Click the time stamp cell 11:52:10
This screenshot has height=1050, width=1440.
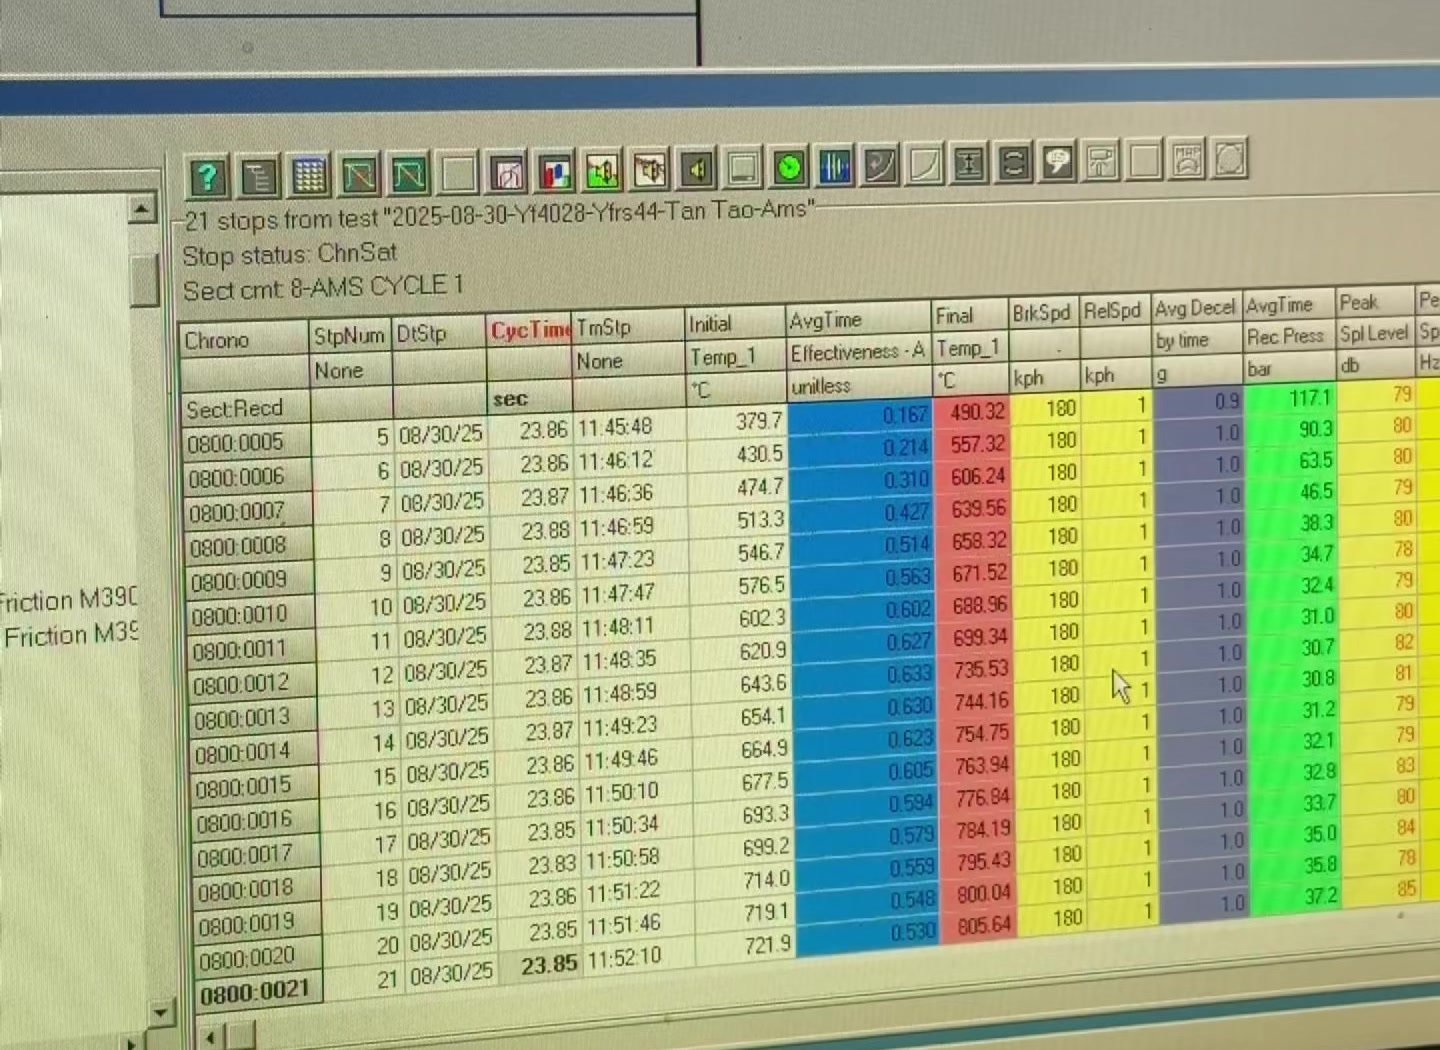coord(638,958)
